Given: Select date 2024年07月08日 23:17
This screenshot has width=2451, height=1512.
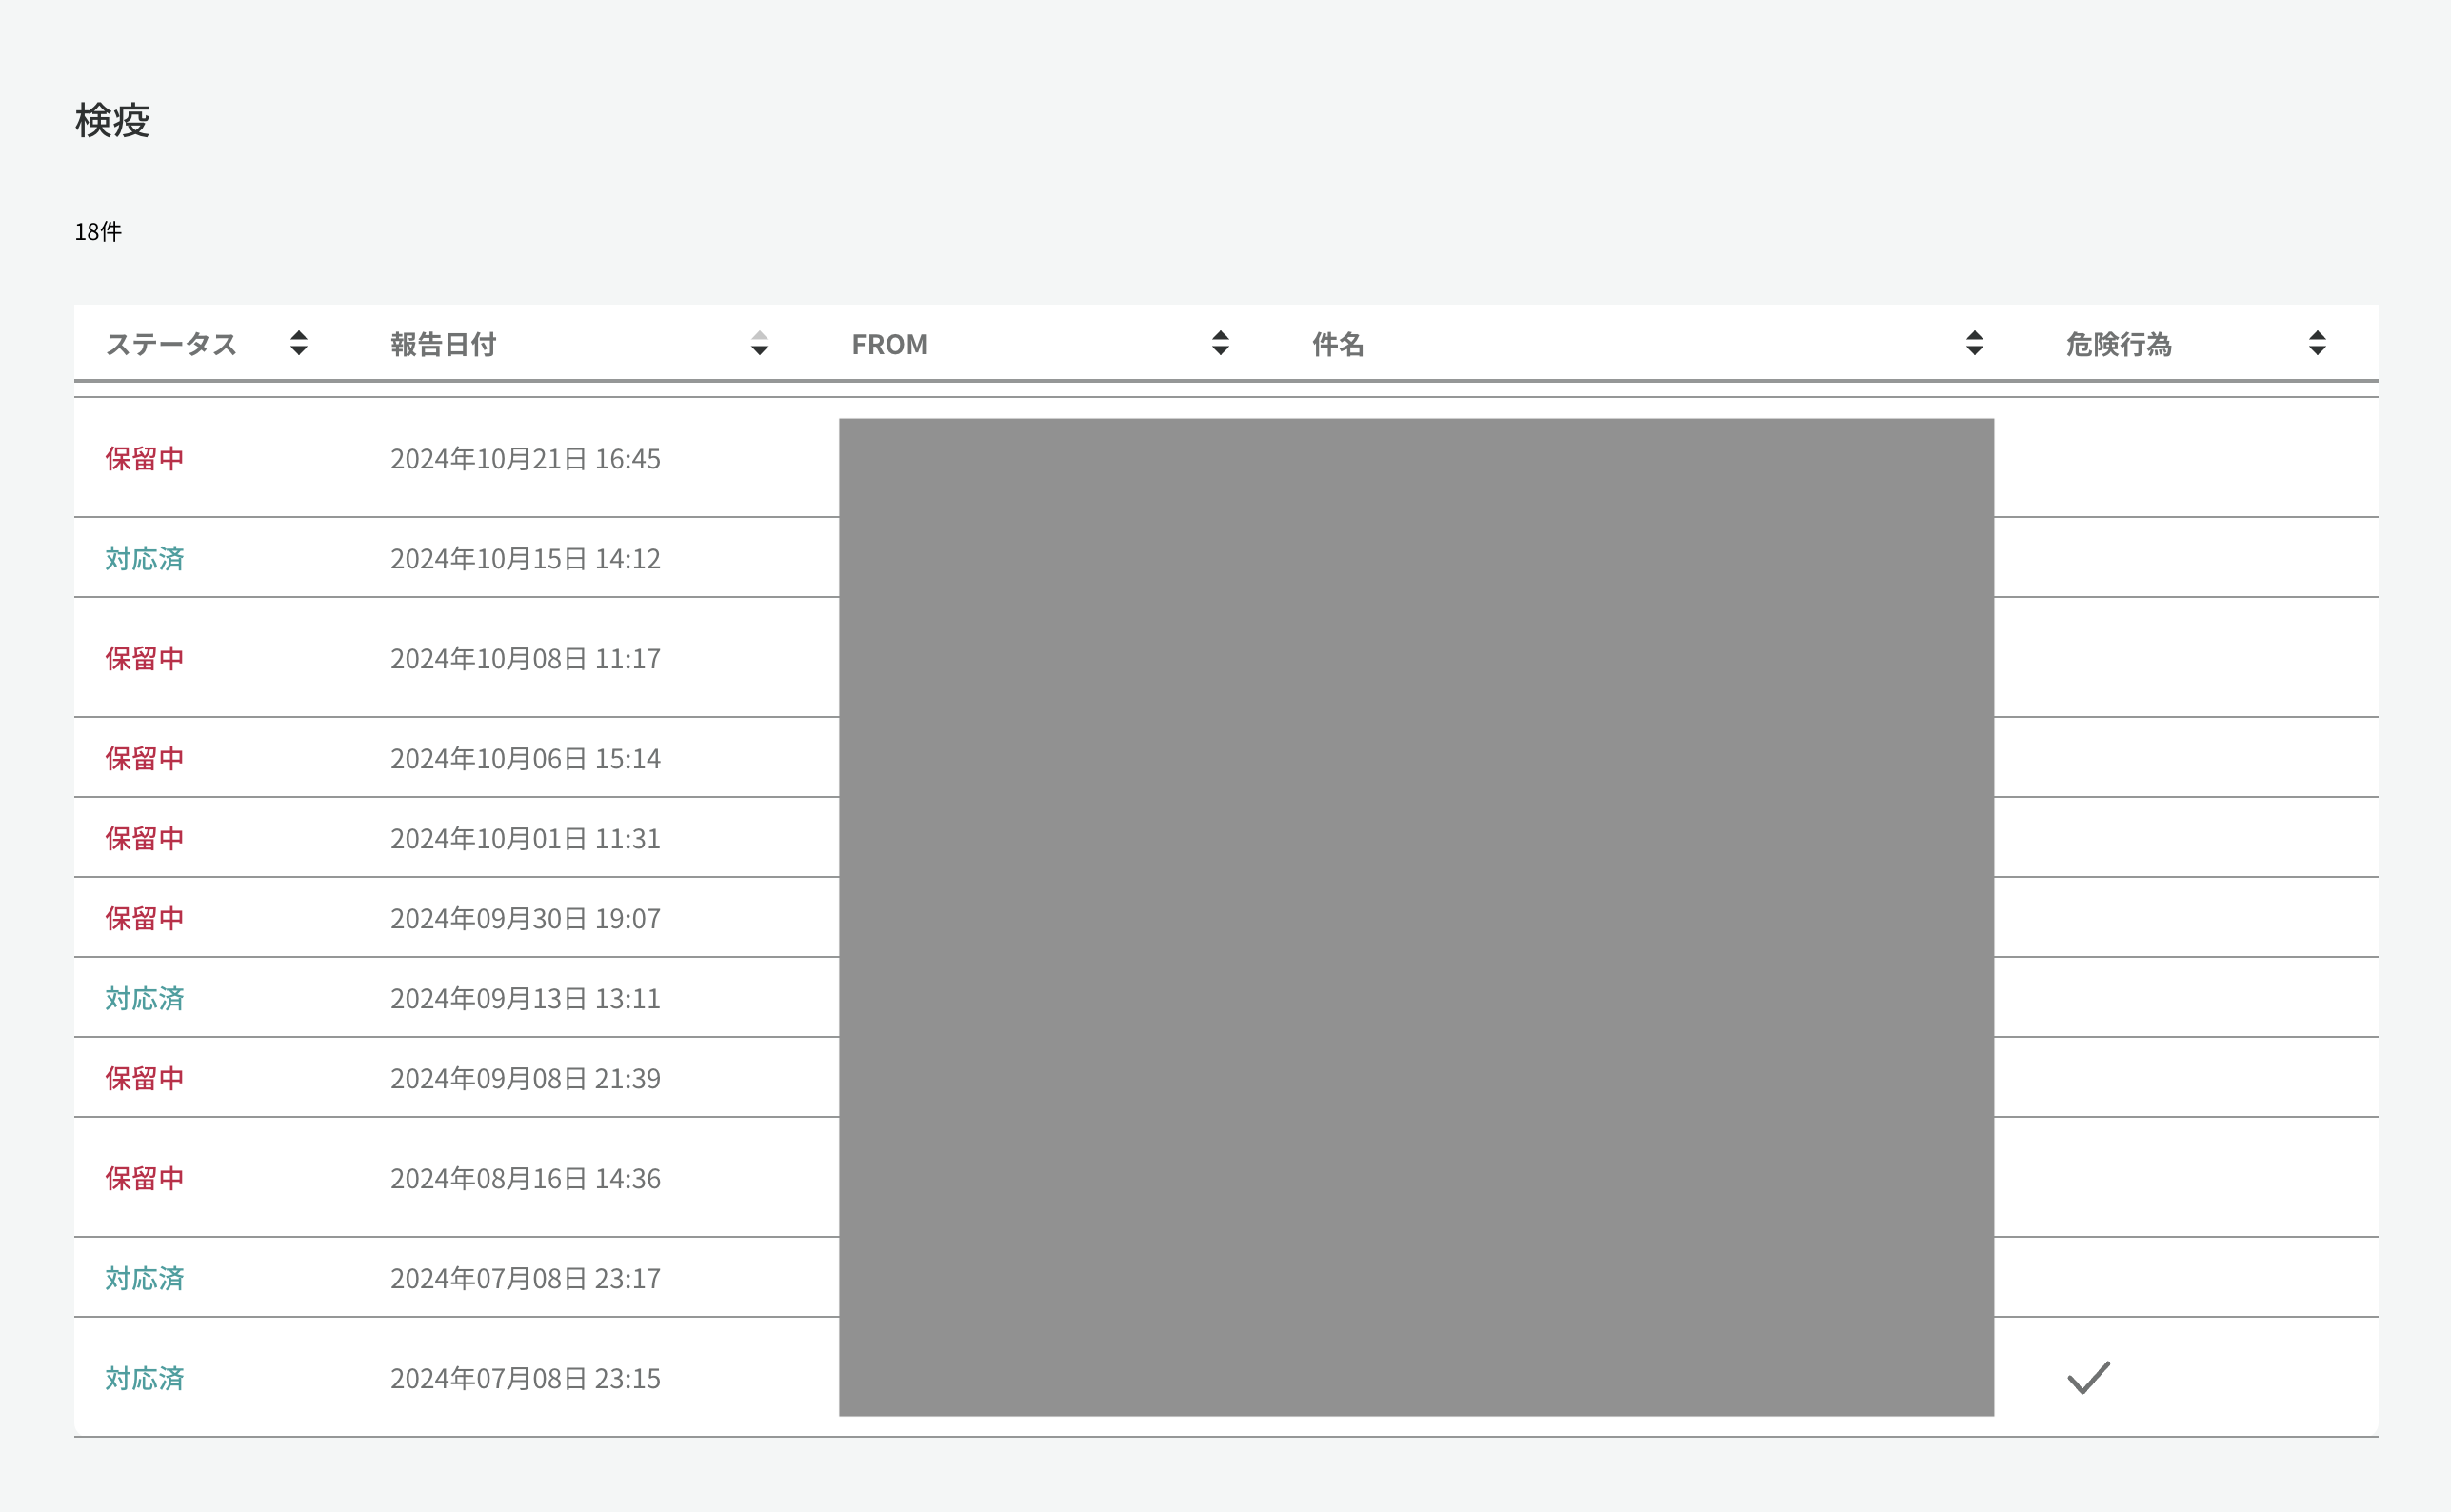Looking at the screenshot, I should pyautogui.click(x=525, y=1278).
